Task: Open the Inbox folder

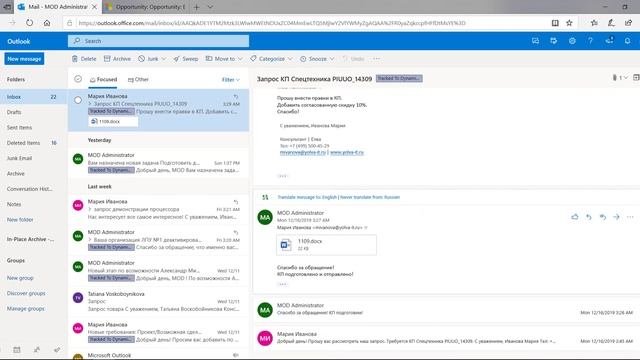Action: (x=33, y=97)
